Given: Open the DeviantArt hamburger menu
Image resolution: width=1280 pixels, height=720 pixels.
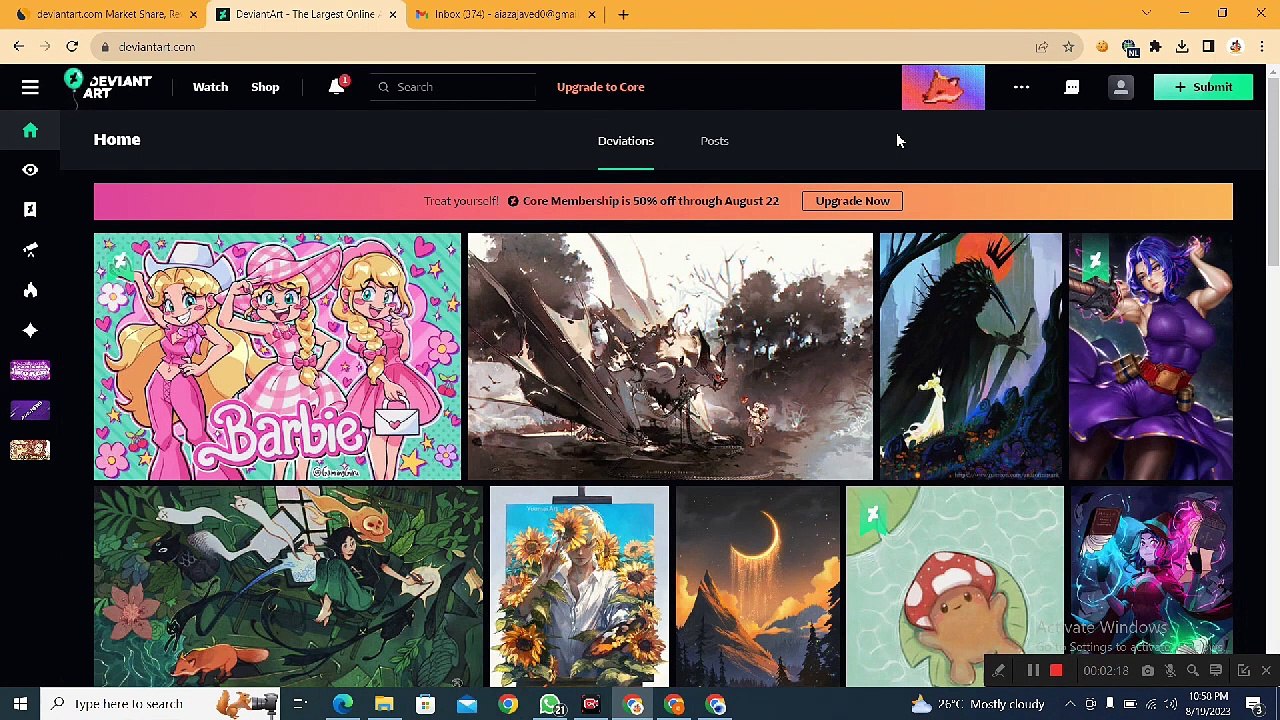Looking at the screenshot, I should point(30,87).
